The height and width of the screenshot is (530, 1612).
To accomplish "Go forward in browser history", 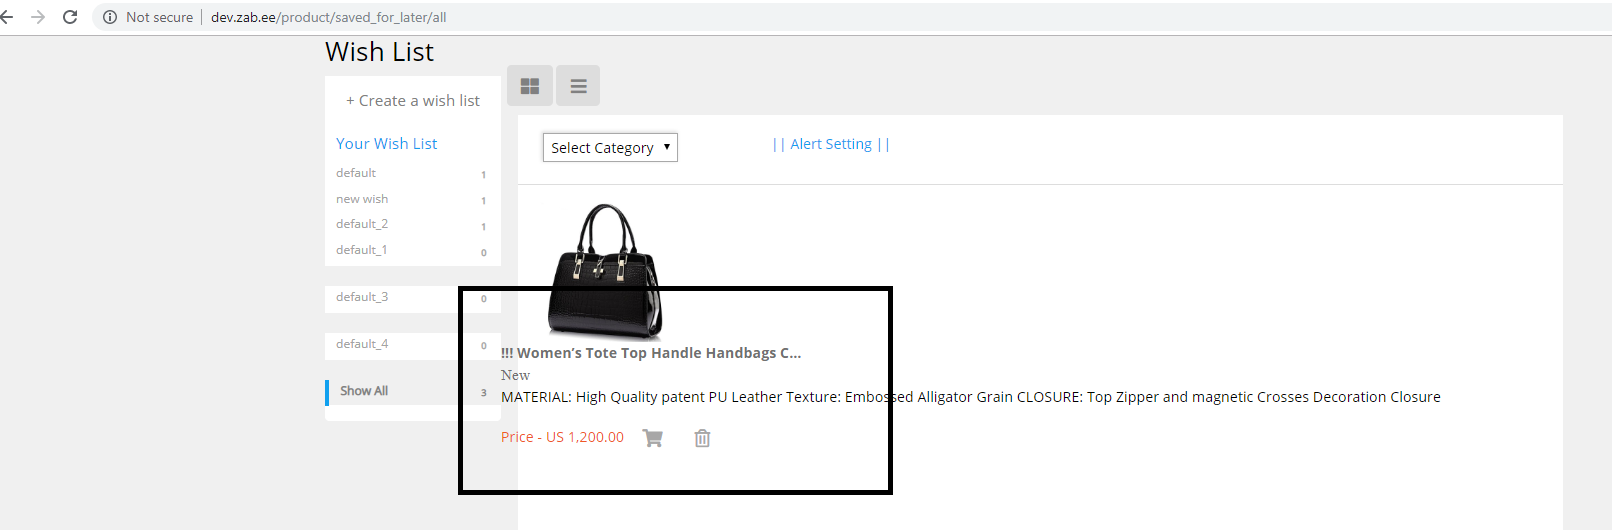I will click(38, 17).
